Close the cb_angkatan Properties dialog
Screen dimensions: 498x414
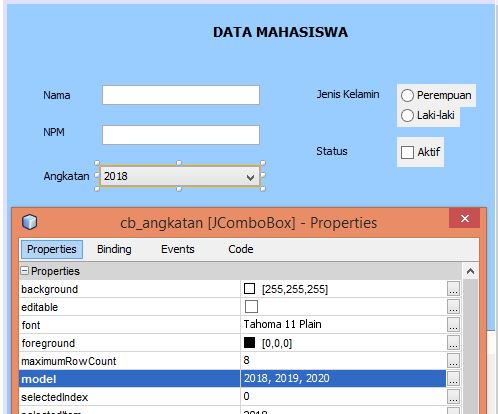click(465, 219)
